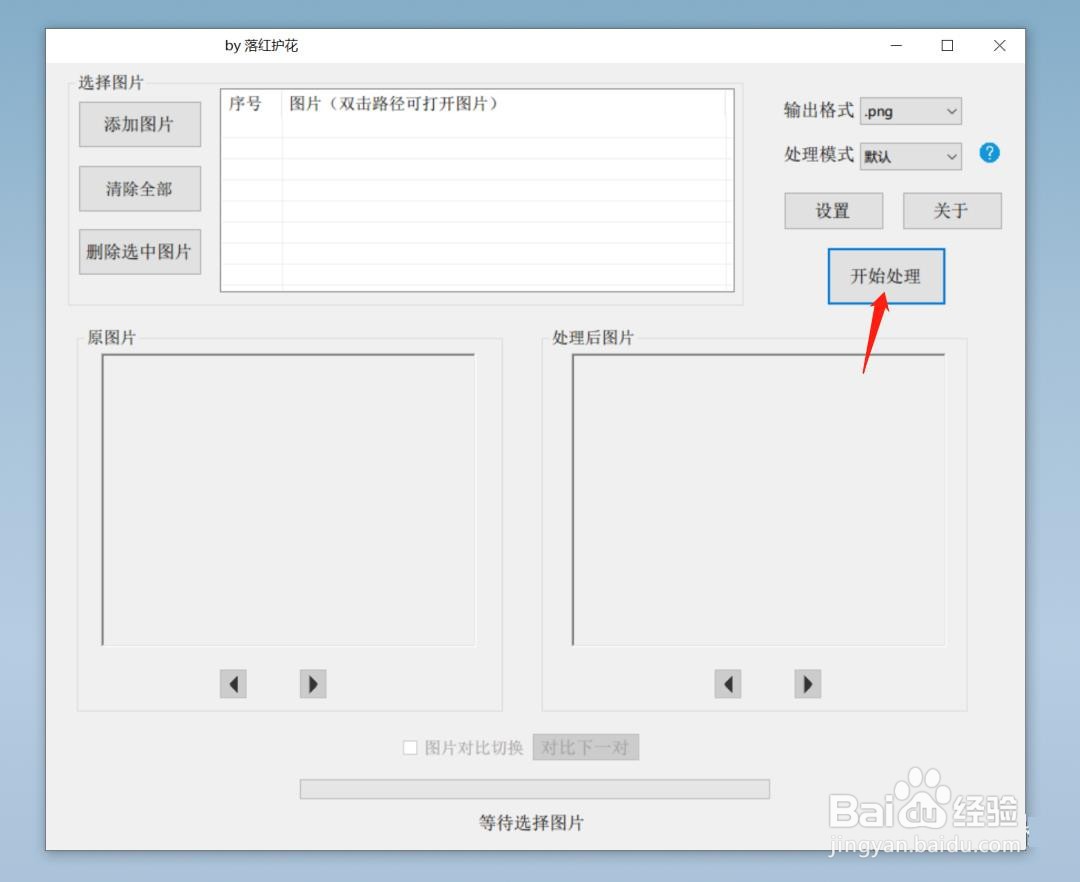
Task: Click the 对比下一对 compare button
Action: [586, 747]
